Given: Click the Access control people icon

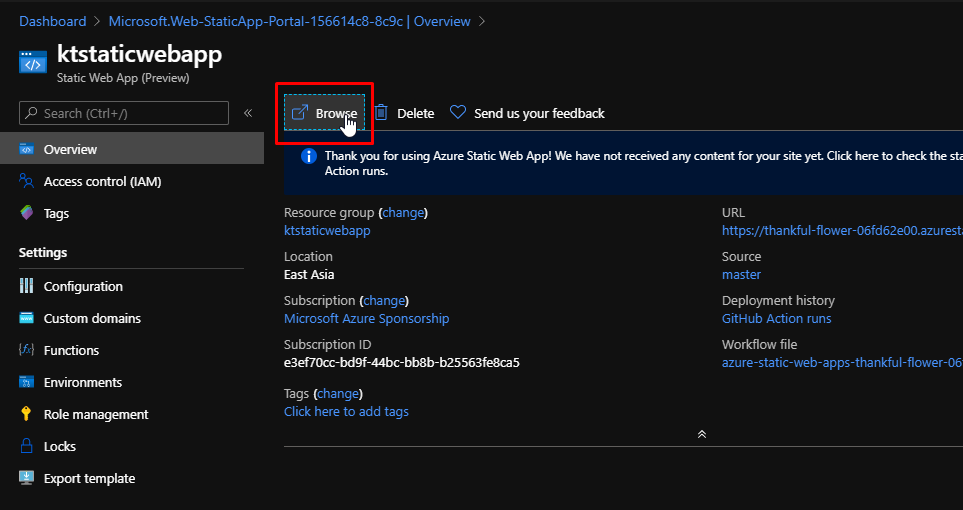Looking at the screenshot, I should [x=26, y=181].
